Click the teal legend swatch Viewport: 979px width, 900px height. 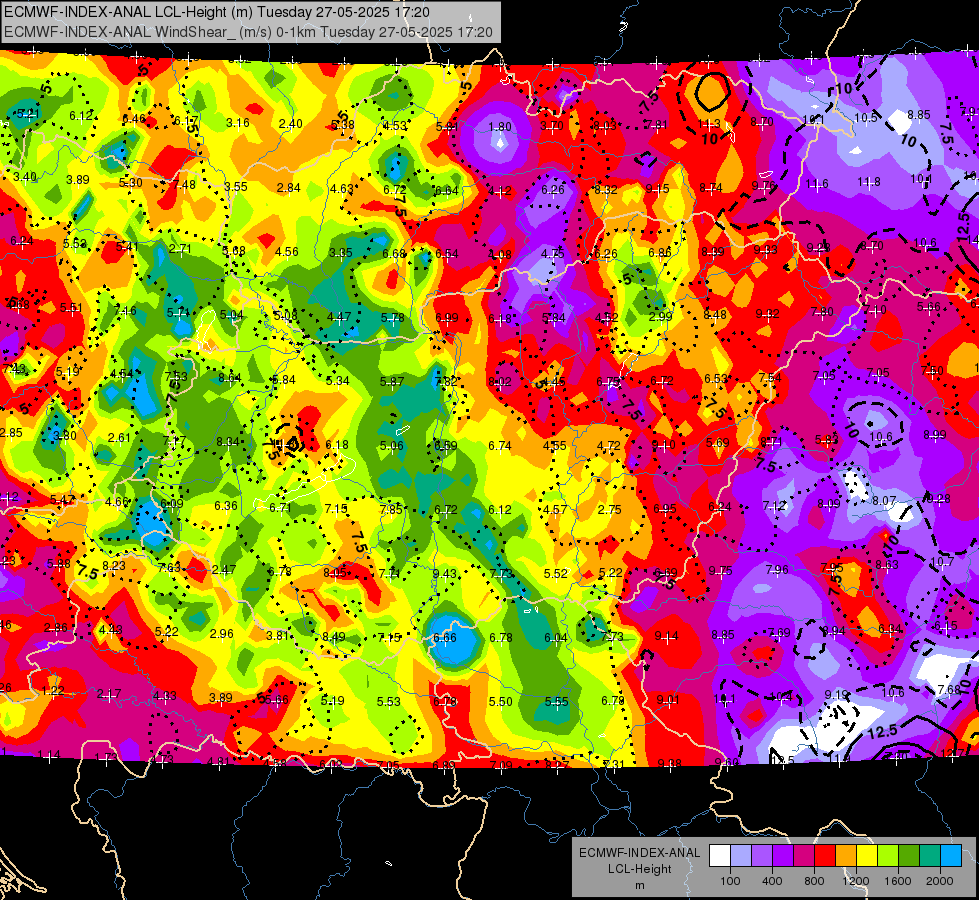pos(930,856)
